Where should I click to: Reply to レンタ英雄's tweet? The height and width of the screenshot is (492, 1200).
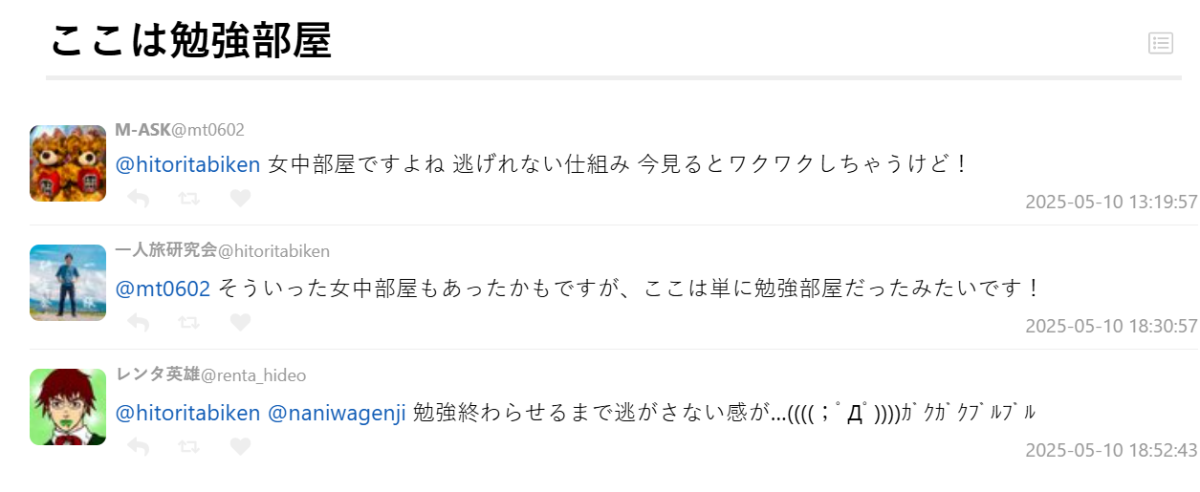[x=139, y=447]
